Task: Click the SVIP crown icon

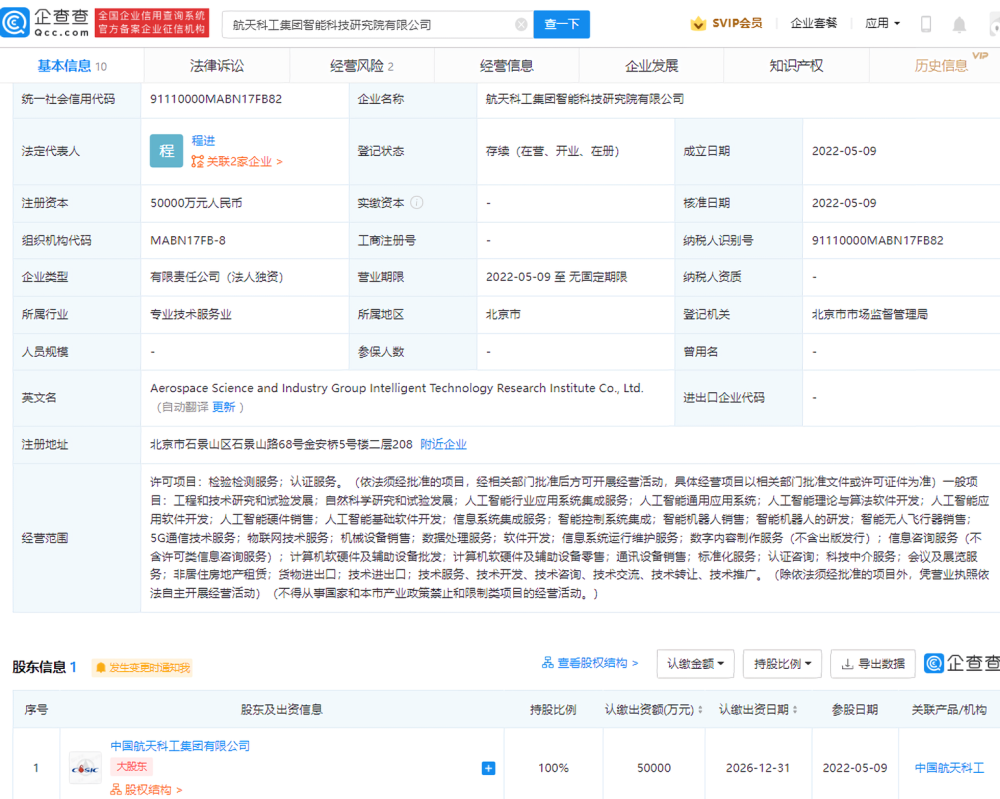Action: 698,24
